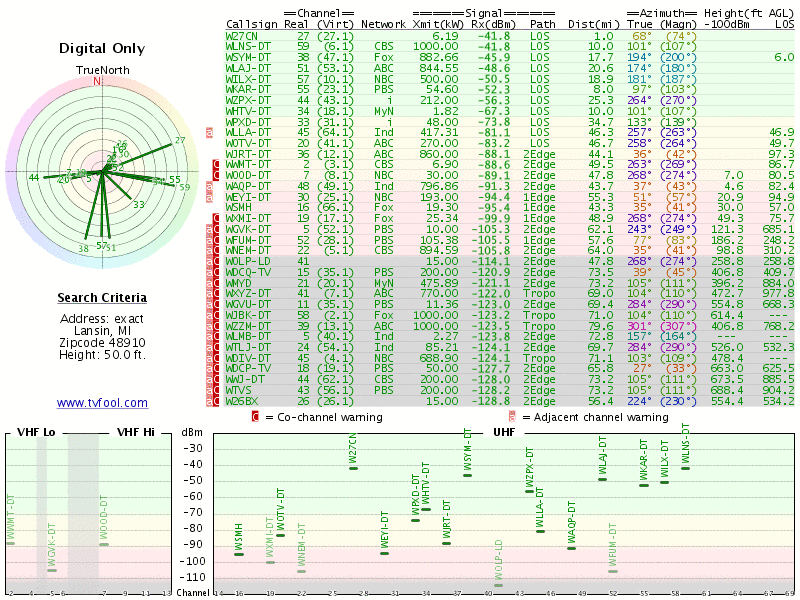Click the co-channel warning icon beside WOLP-LD
Screen dimensions: 800x600
coord(217,260)
